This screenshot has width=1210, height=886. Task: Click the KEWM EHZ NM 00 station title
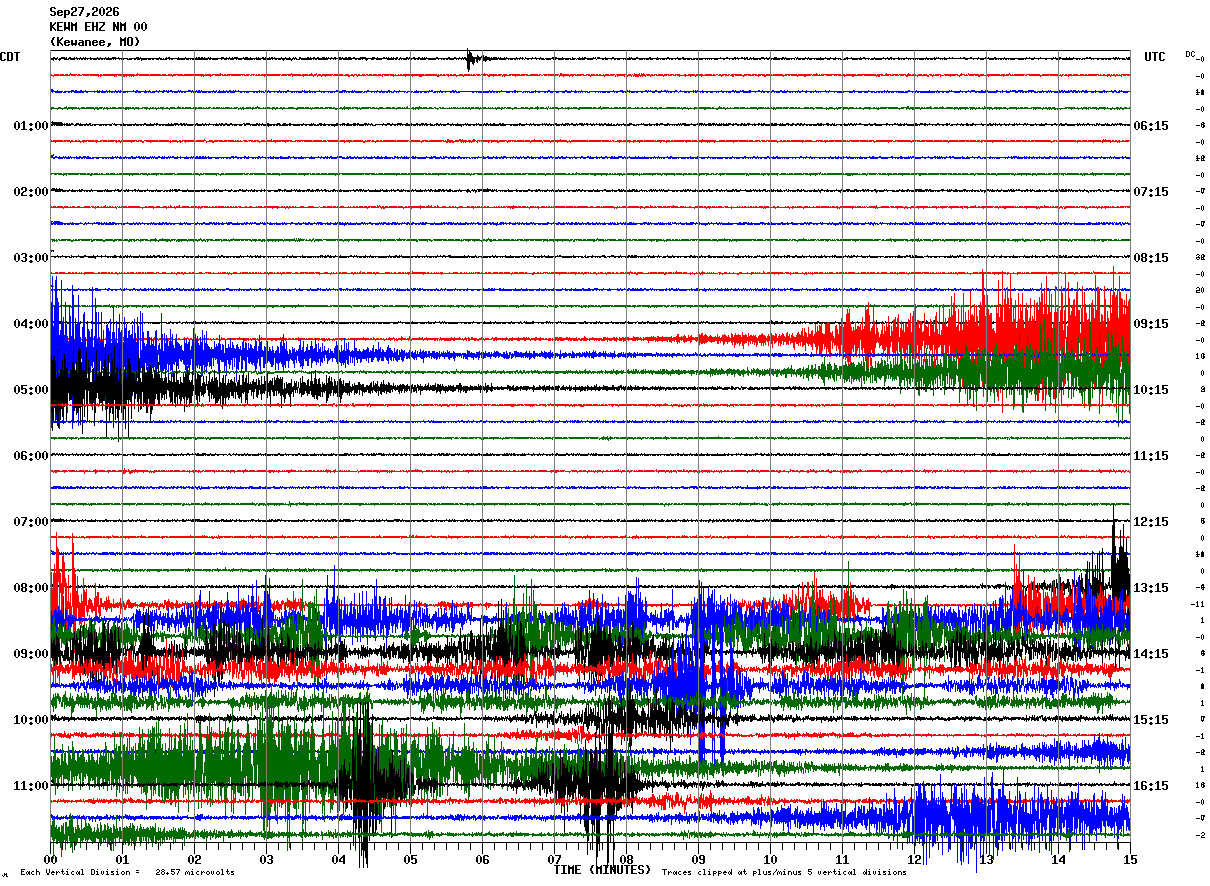[x=98, y=27]
